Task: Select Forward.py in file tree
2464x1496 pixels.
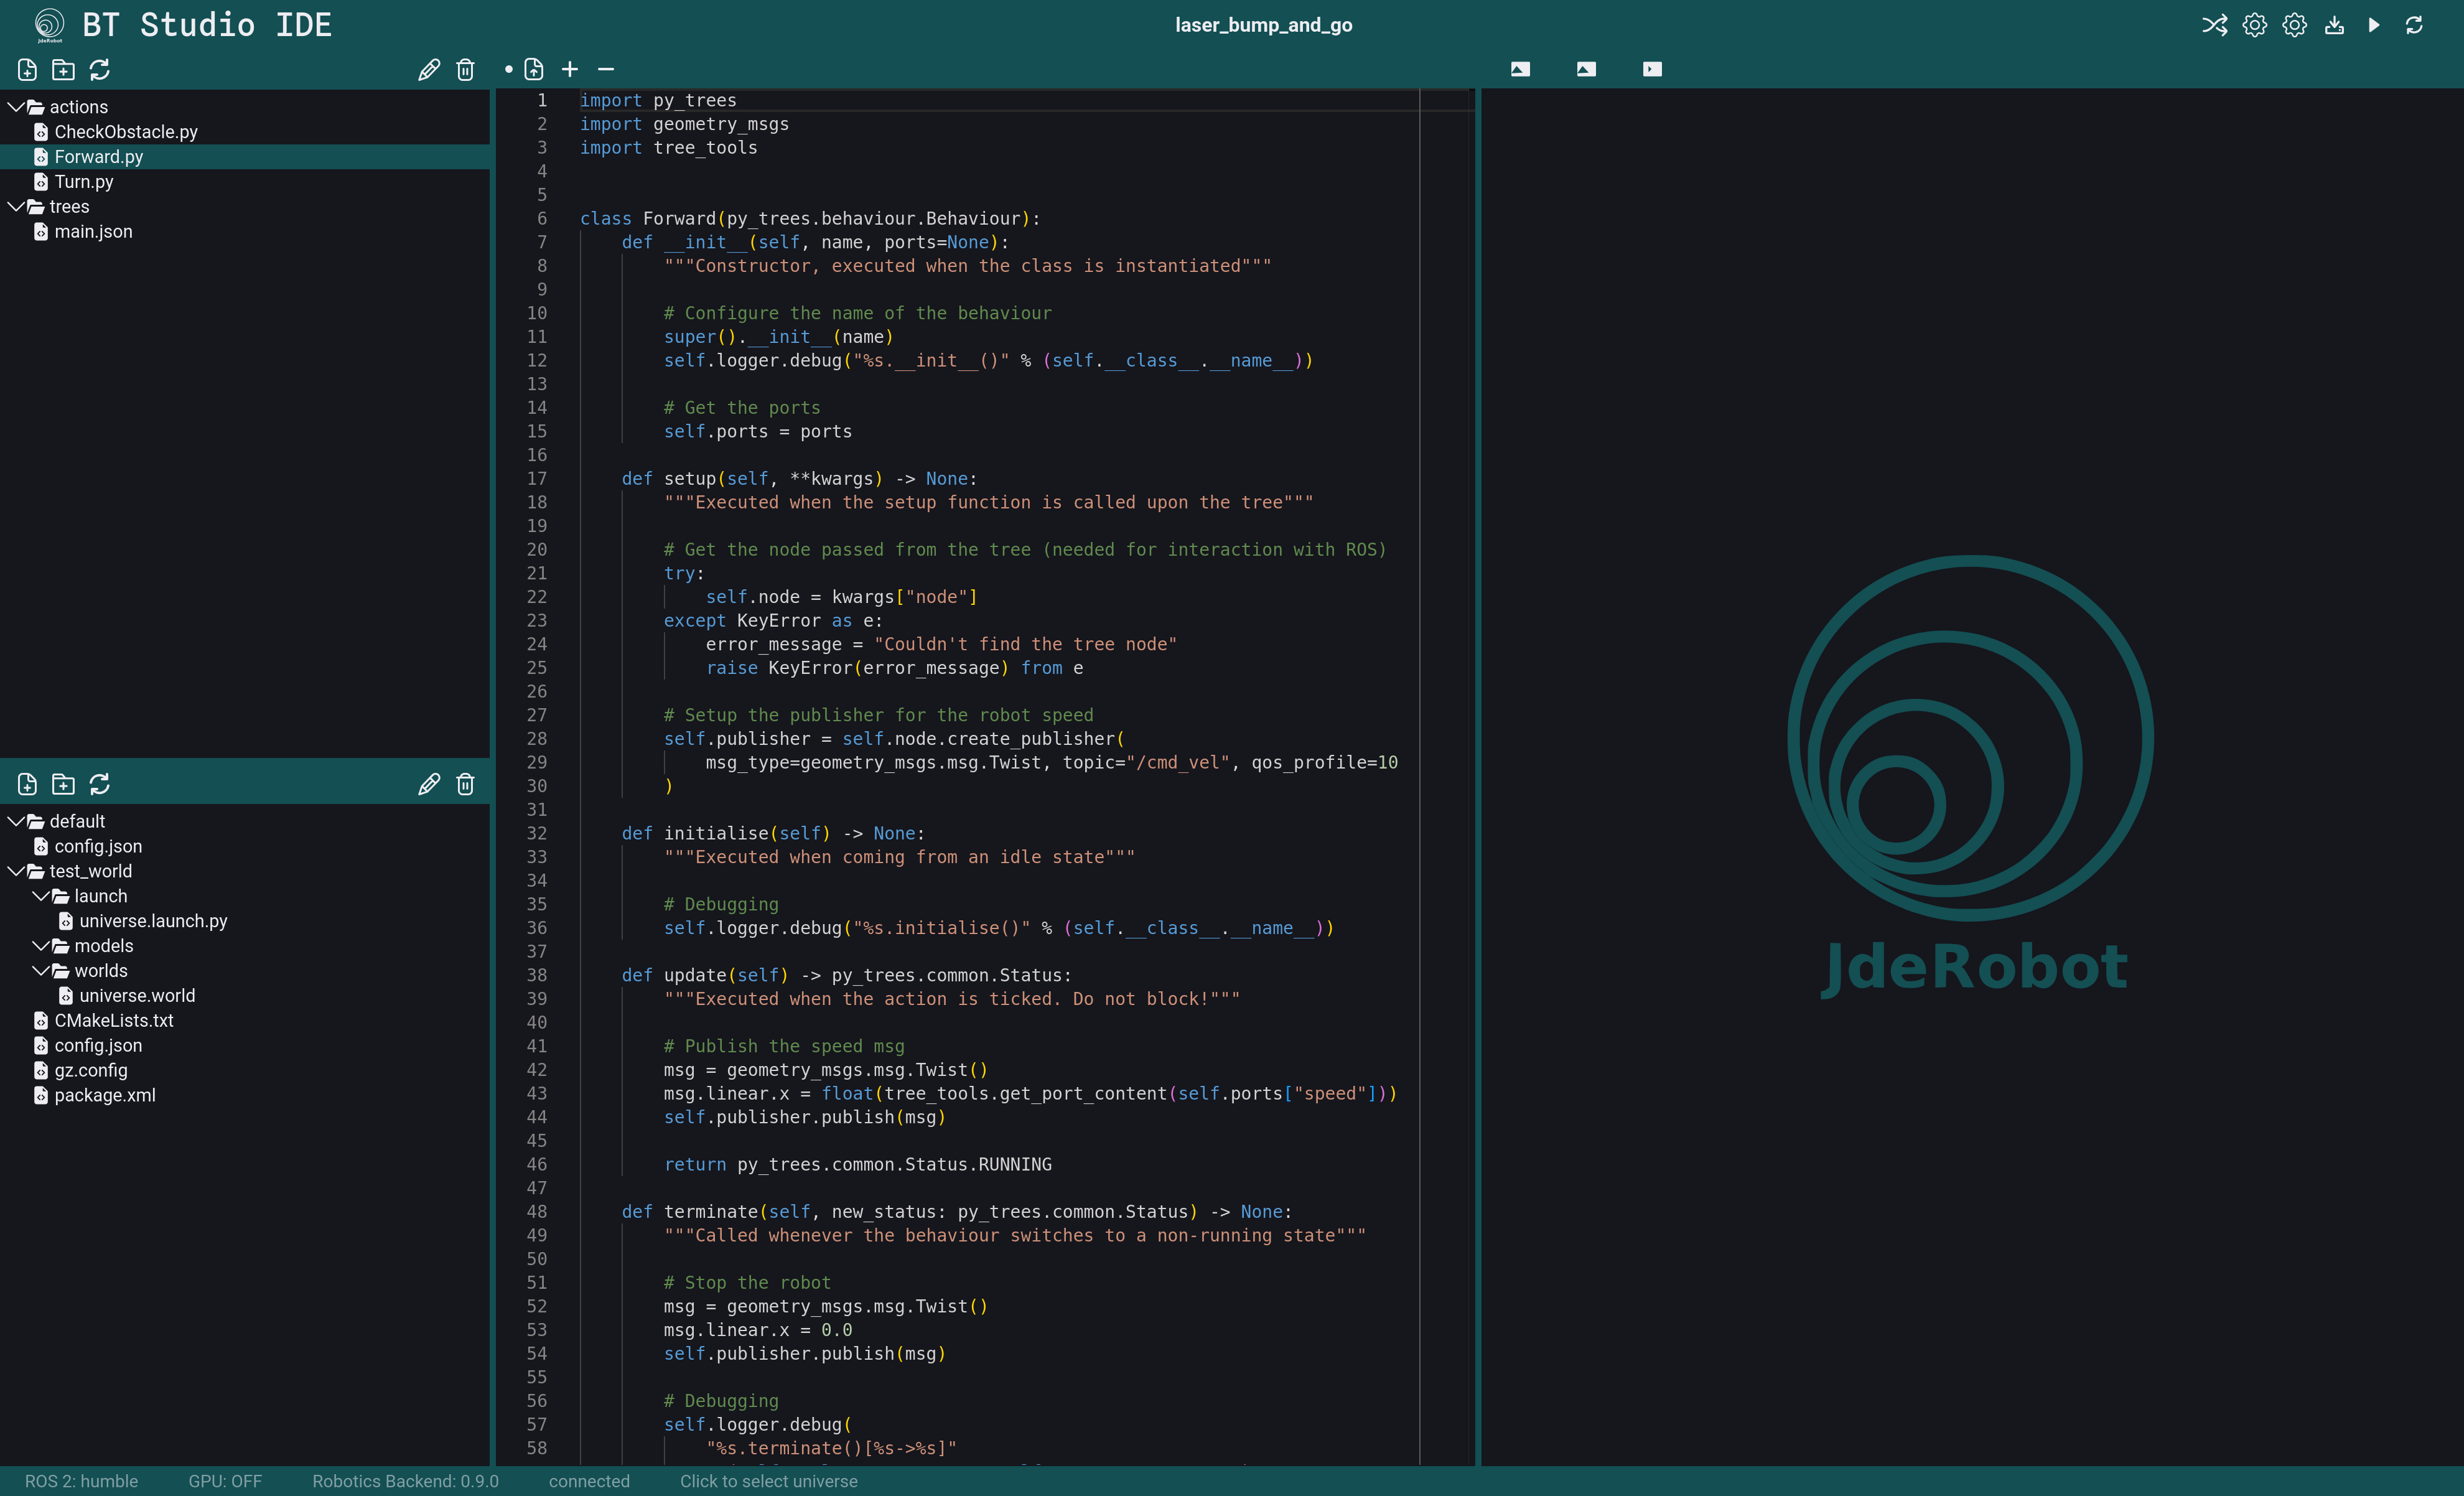Action: (x=245, y=157)
